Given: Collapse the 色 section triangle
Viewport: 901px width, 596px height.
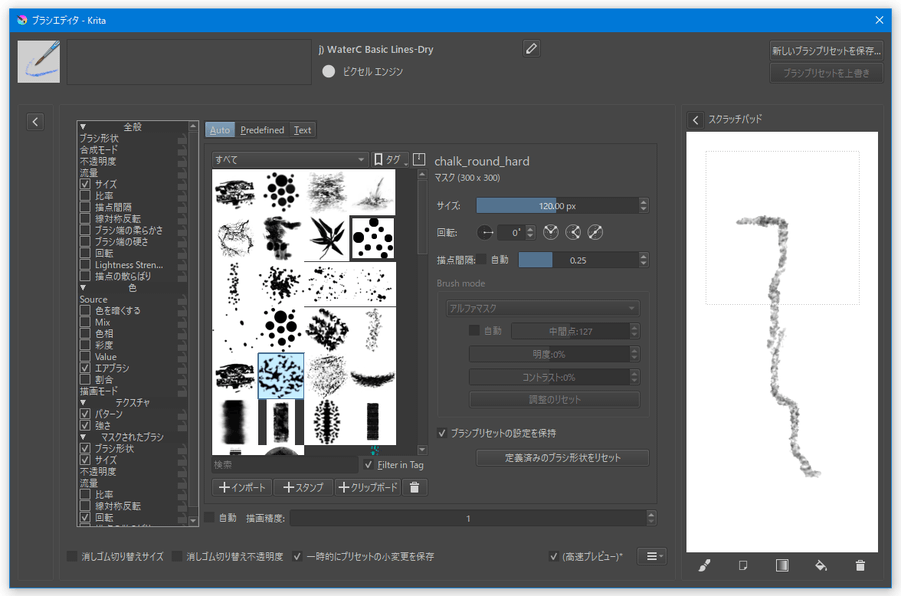Looking at the screenshot, I should [x=83, y=287].
